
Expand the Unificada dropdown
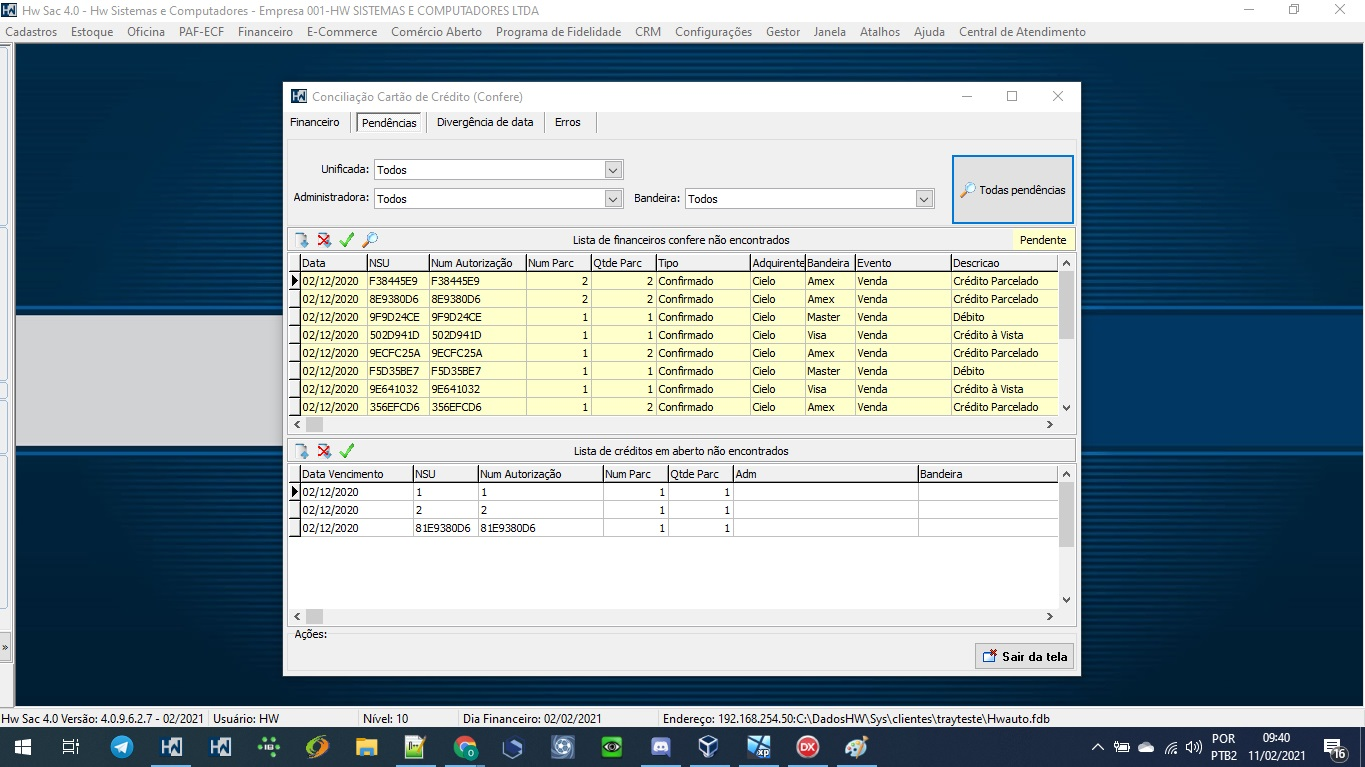(x=614, y=170)
